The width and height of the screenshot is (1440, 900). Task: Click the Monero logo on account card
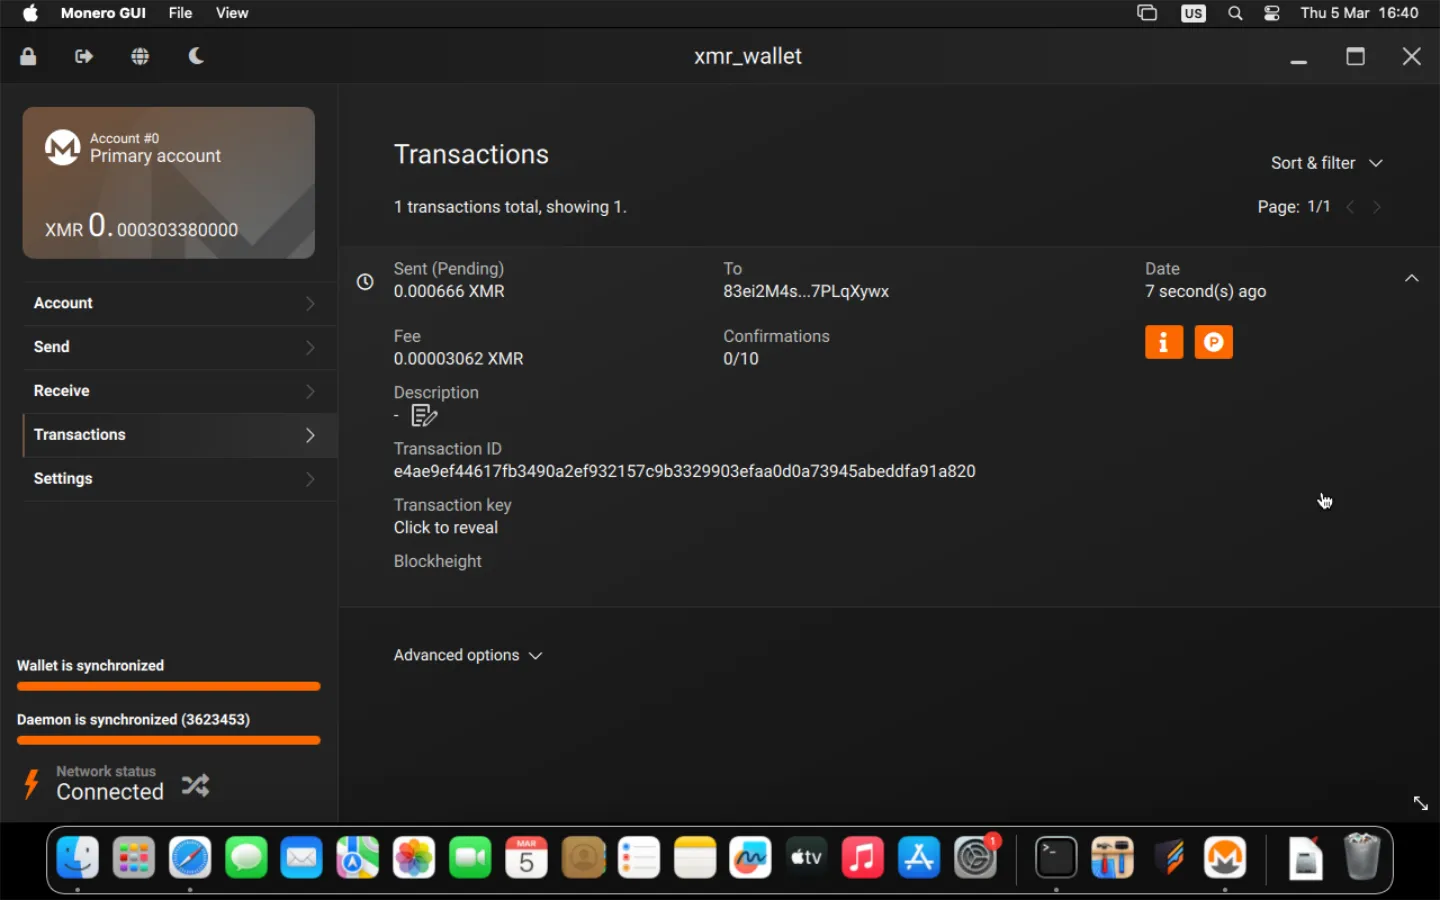click(62, 148)
